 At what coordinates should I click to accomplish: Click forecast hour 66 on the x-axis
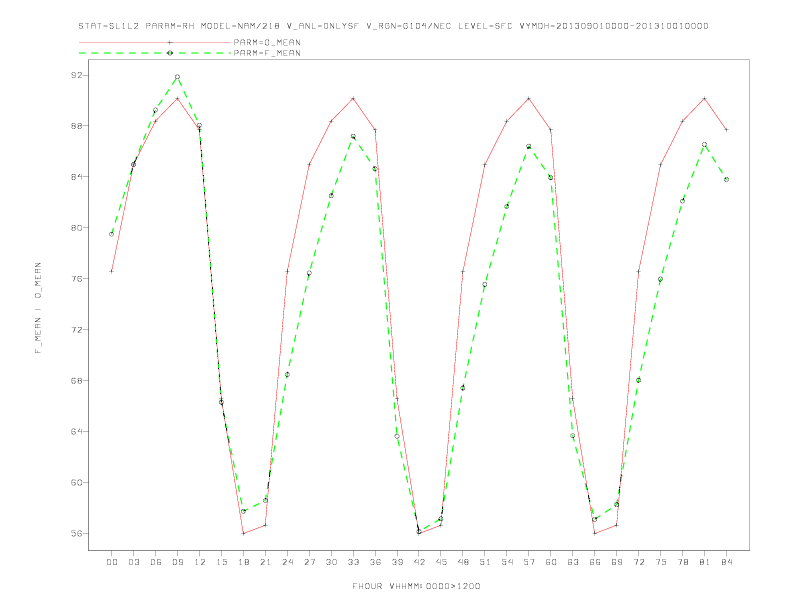pos(595,562)
